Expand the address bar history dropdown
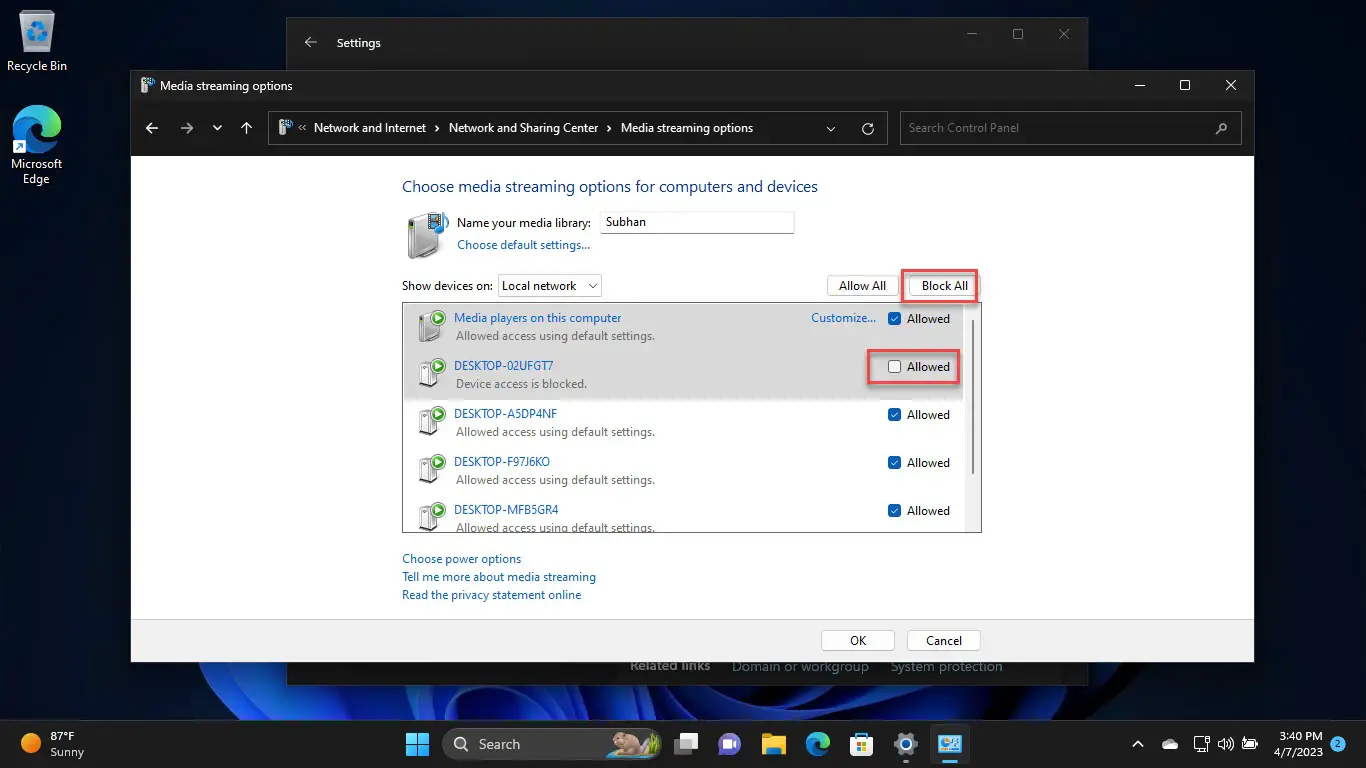The image size is (1366, 768). [x=831, y=128]
